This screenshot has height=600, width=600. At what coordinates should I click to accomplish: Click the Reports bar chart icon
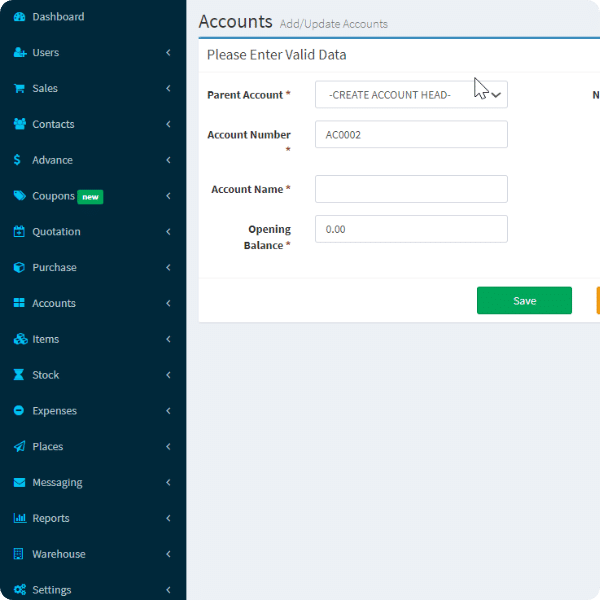19,518
